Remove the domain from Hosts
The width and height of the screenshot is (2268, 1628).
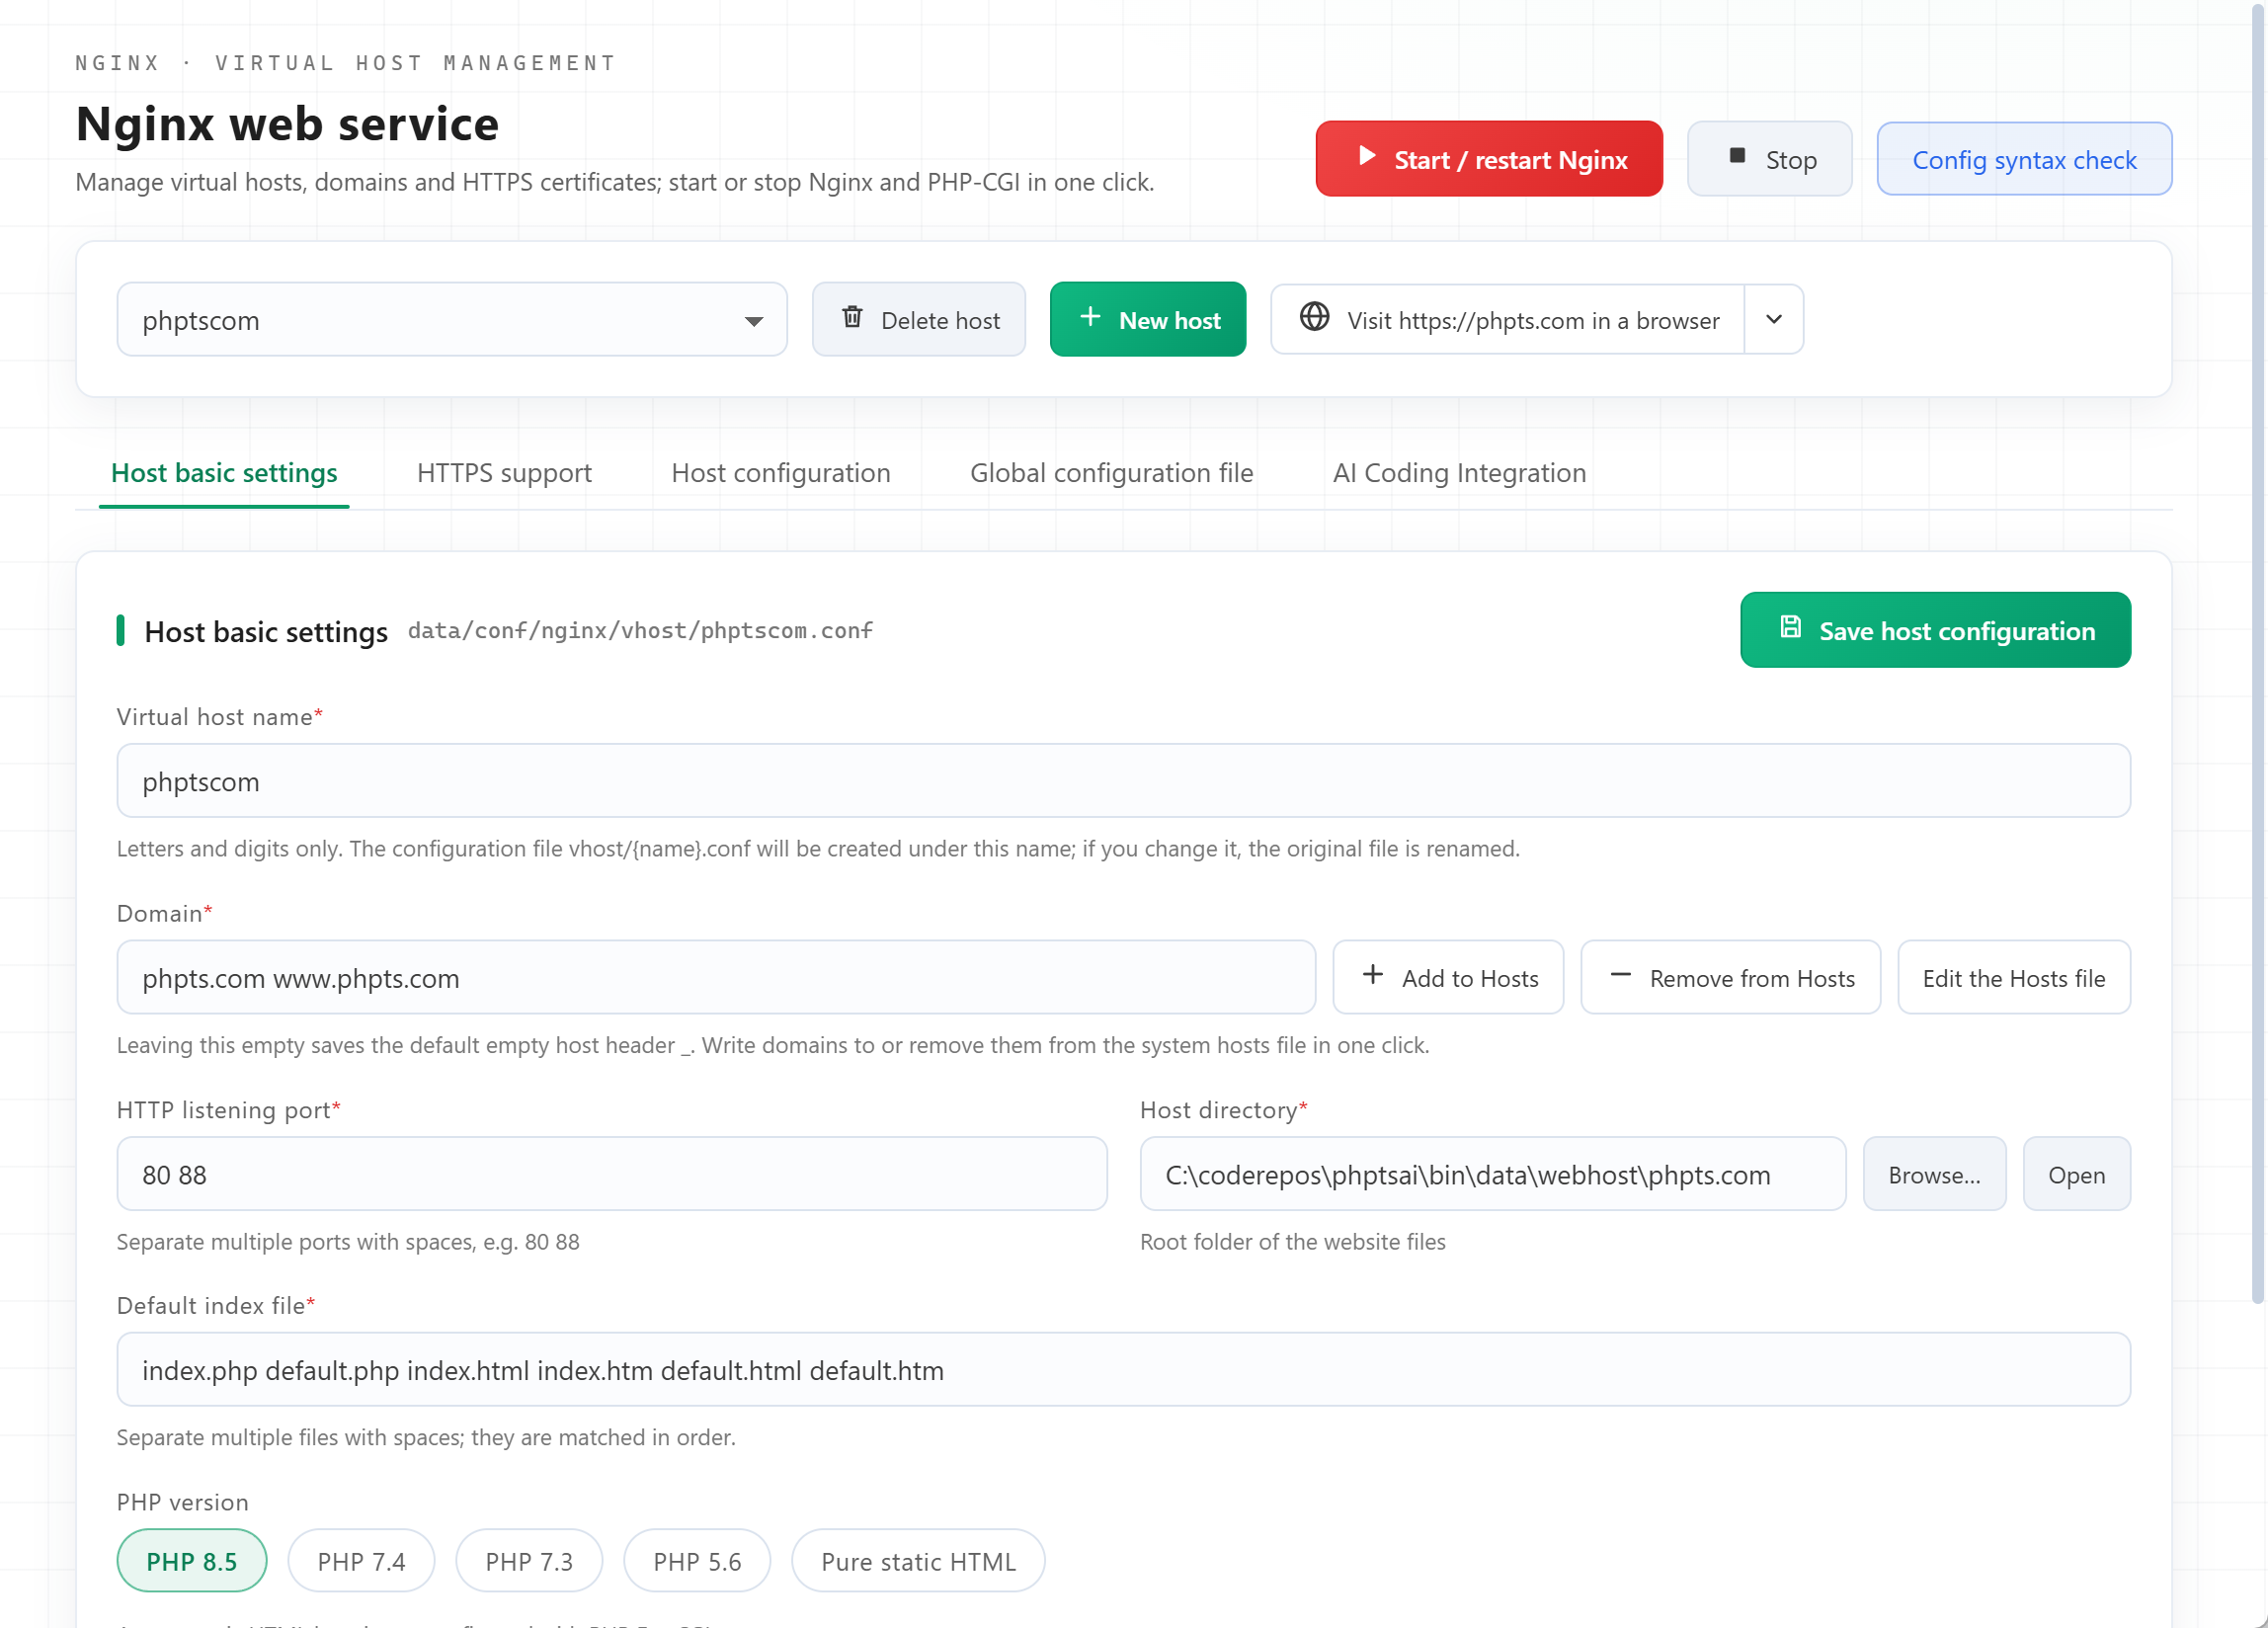1730,978
